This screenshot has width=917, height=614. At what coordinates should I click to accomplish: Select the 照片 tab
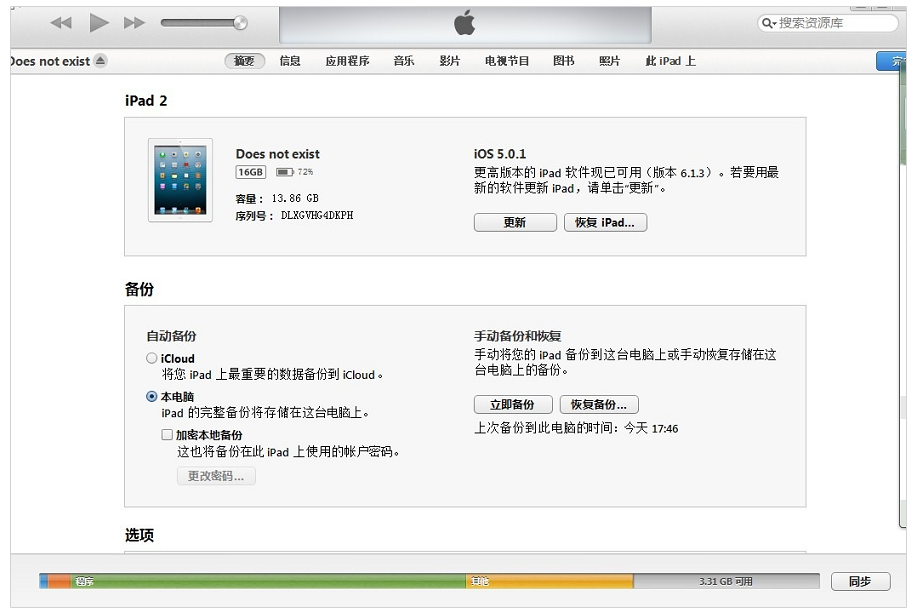(609, 61)
